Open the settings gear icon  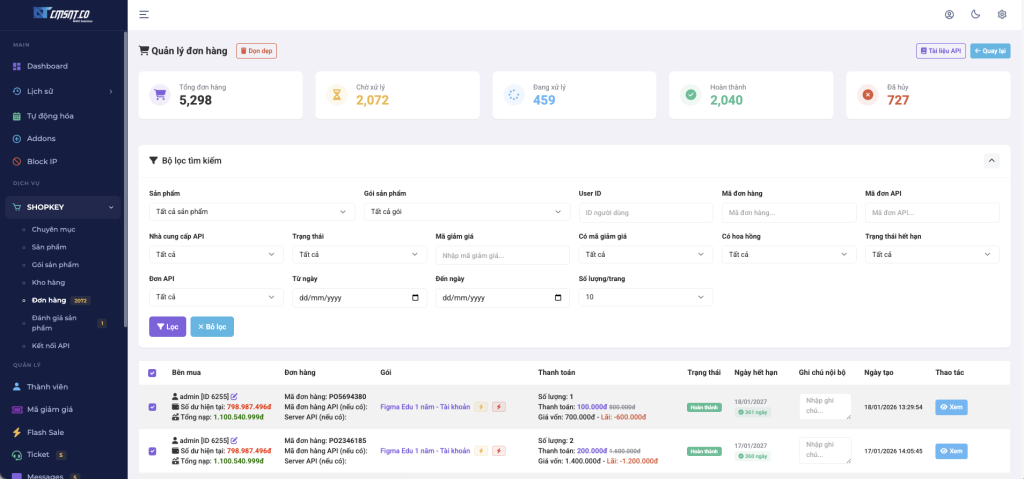1002,14
